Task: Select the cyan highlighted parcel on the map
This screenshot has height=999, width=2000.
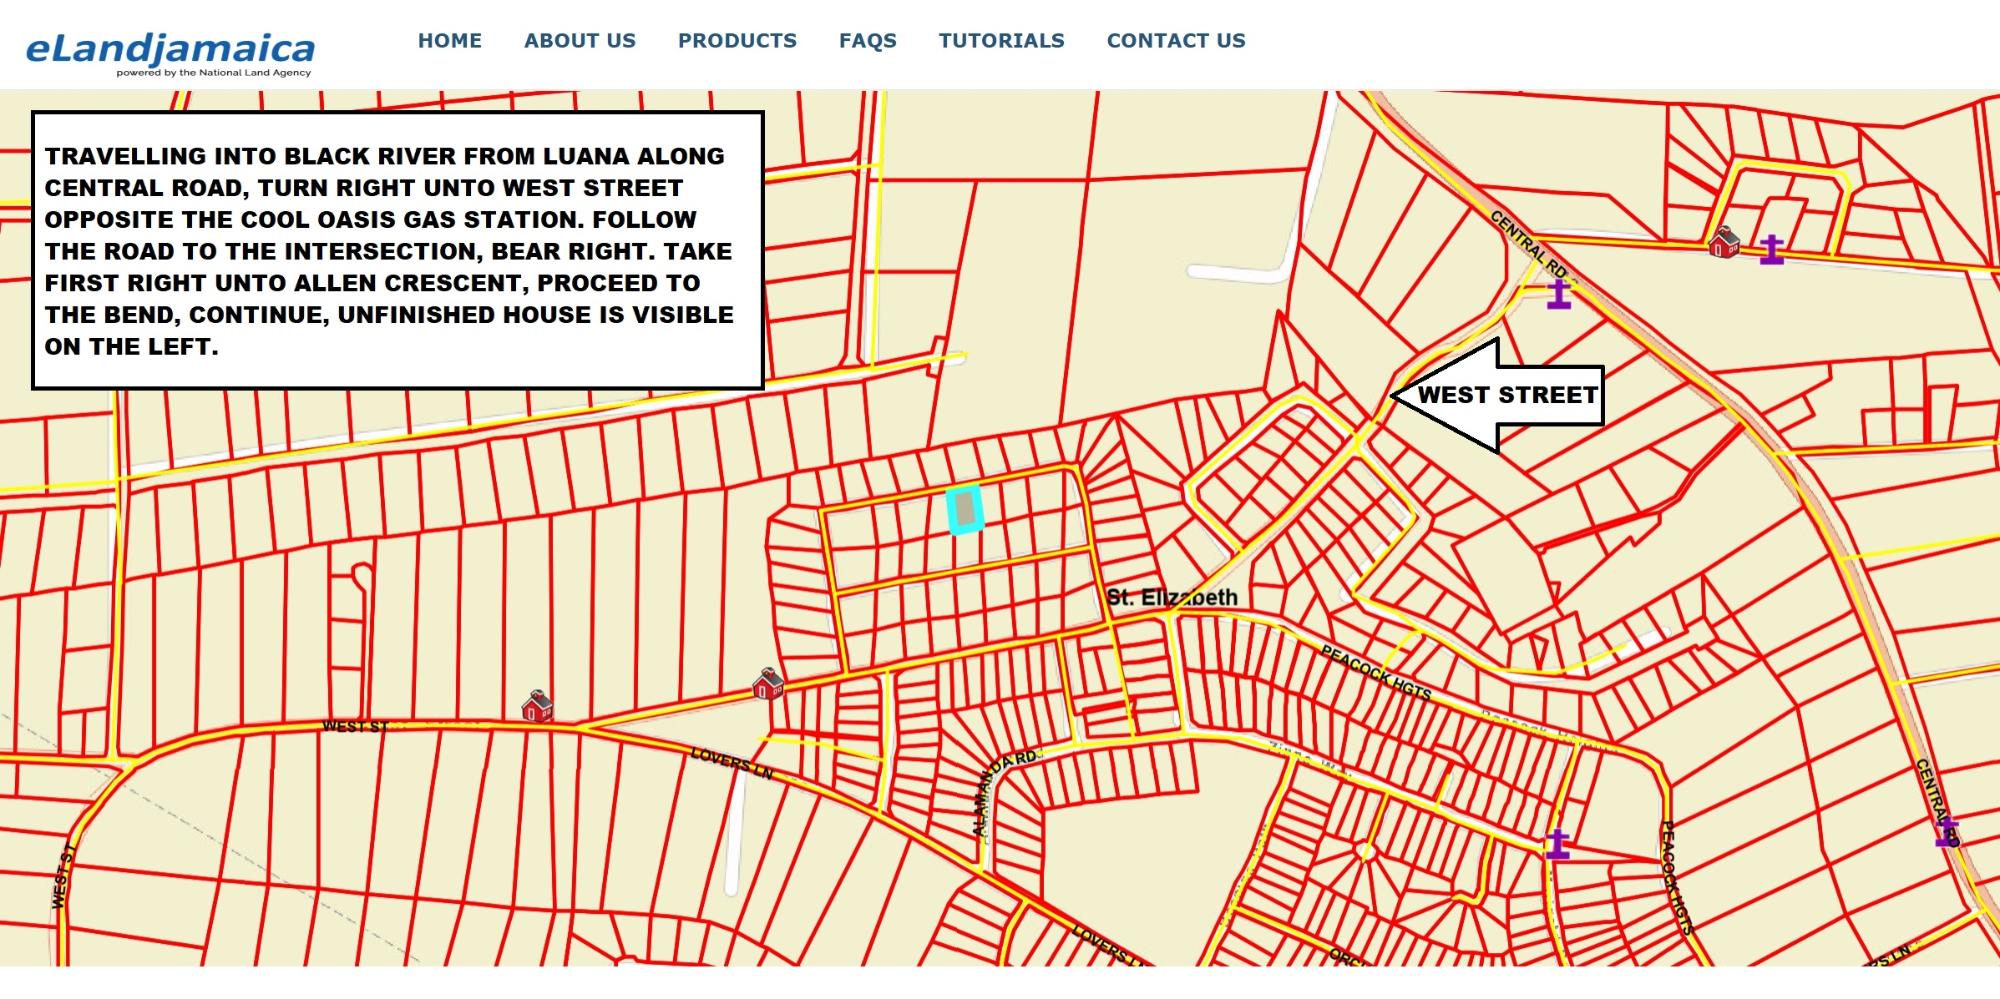Action: 965,510
